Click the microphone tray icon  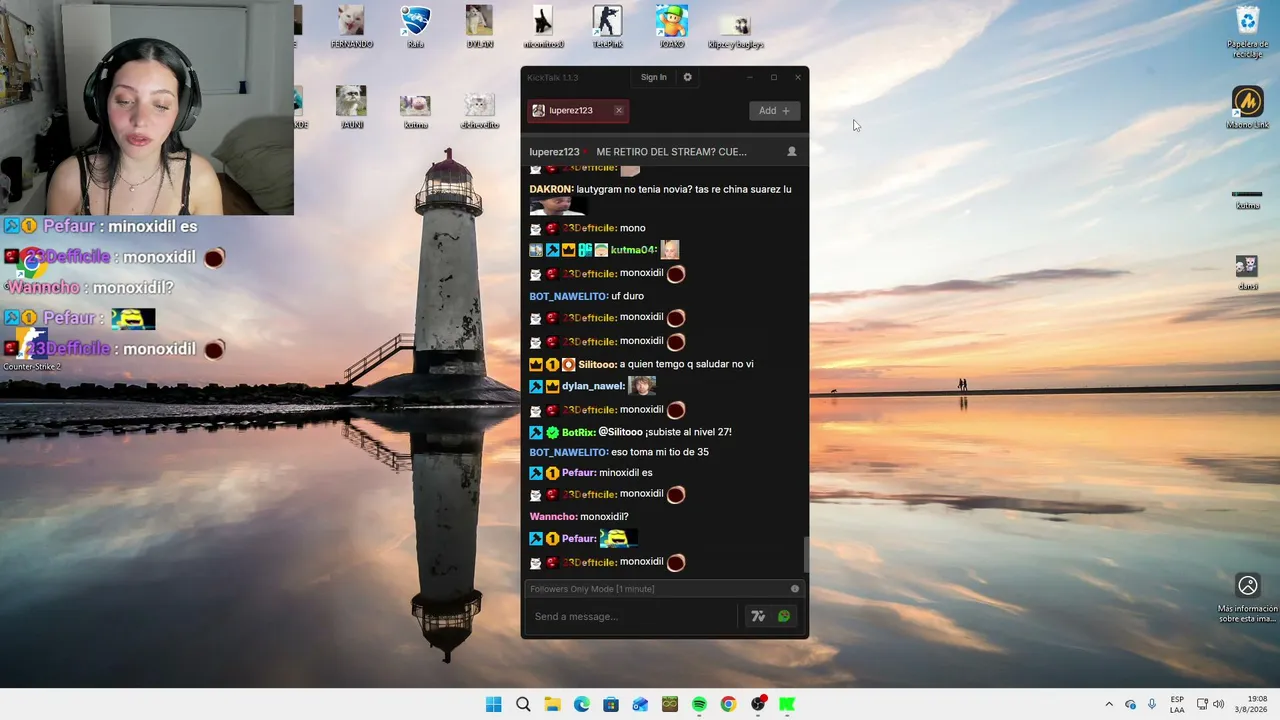click(x=1152, y=704)
